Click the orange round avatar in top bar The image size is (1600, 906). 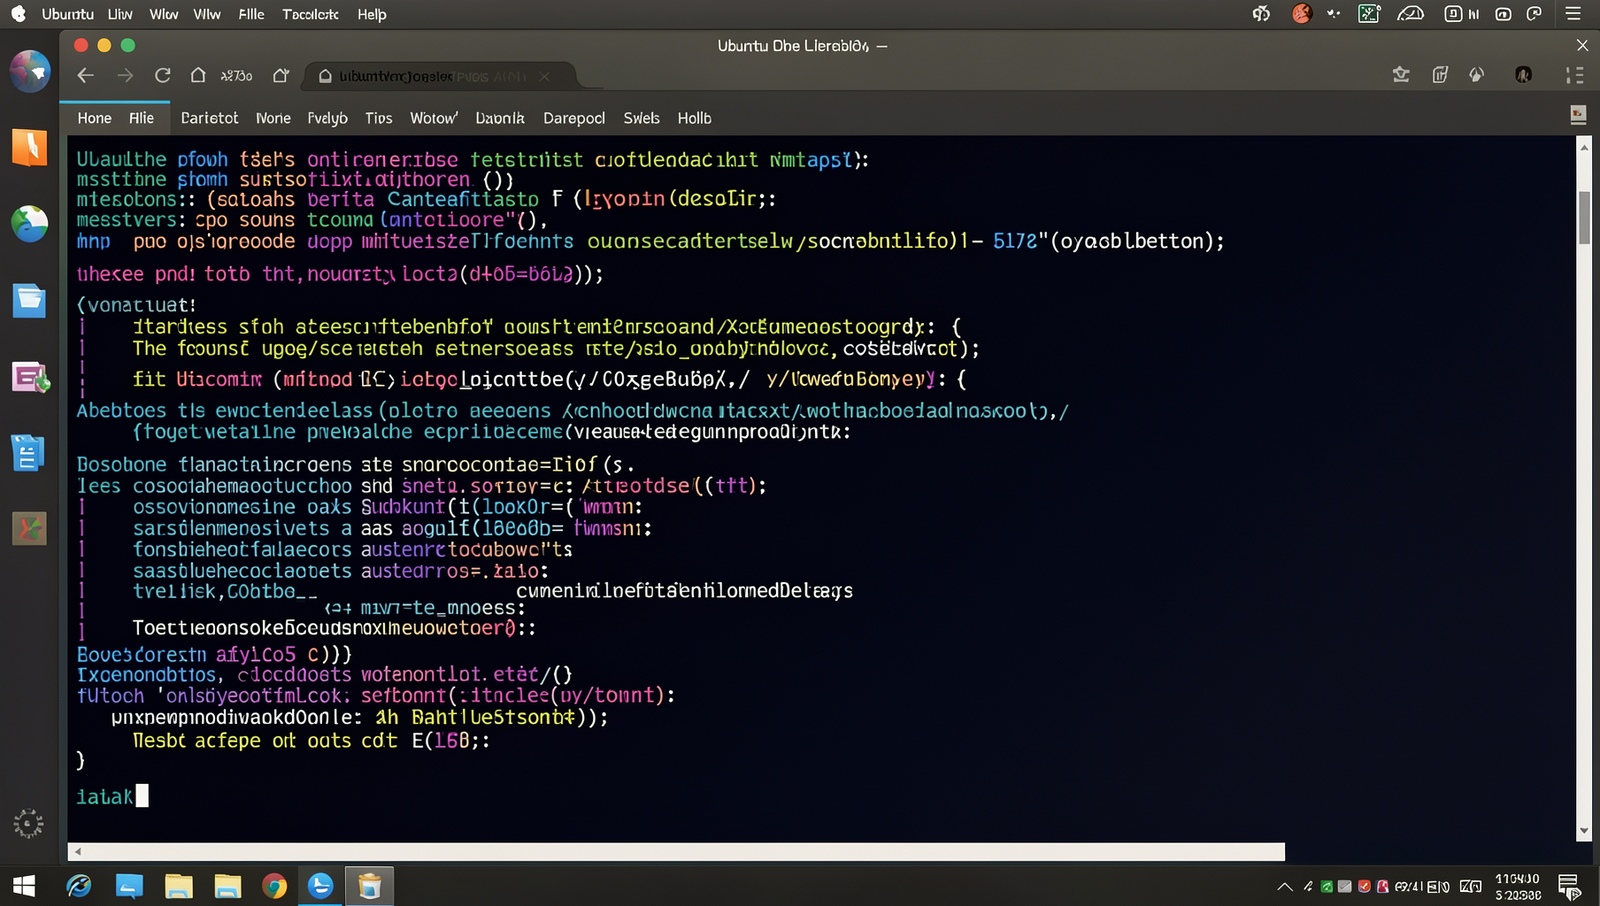click(x=1302, y=14)
